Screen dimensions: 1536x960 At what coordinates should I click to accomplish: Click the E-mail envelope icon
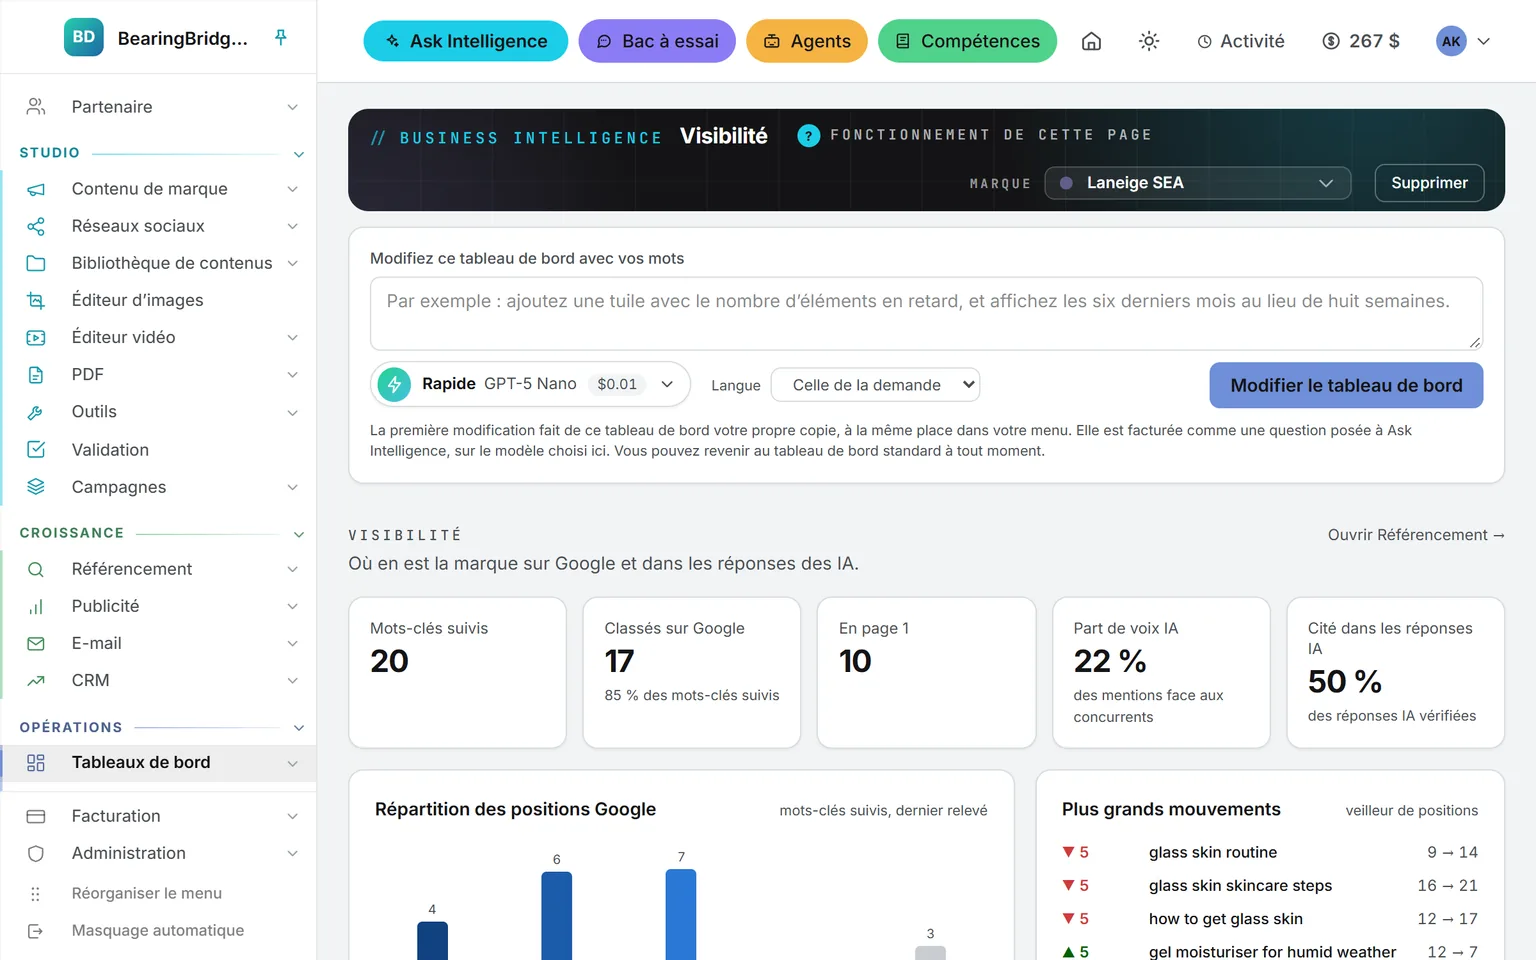36,643
